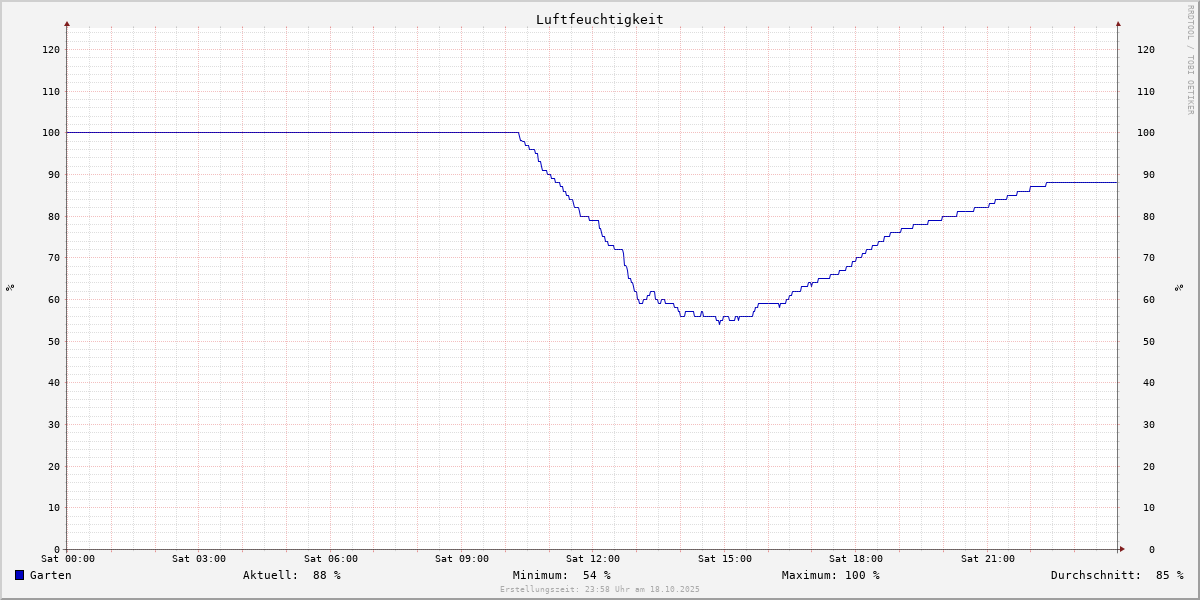This screenshot has height=600, width=1200.
Task: Select the Garten legend label
Action: tap(50, 575)
